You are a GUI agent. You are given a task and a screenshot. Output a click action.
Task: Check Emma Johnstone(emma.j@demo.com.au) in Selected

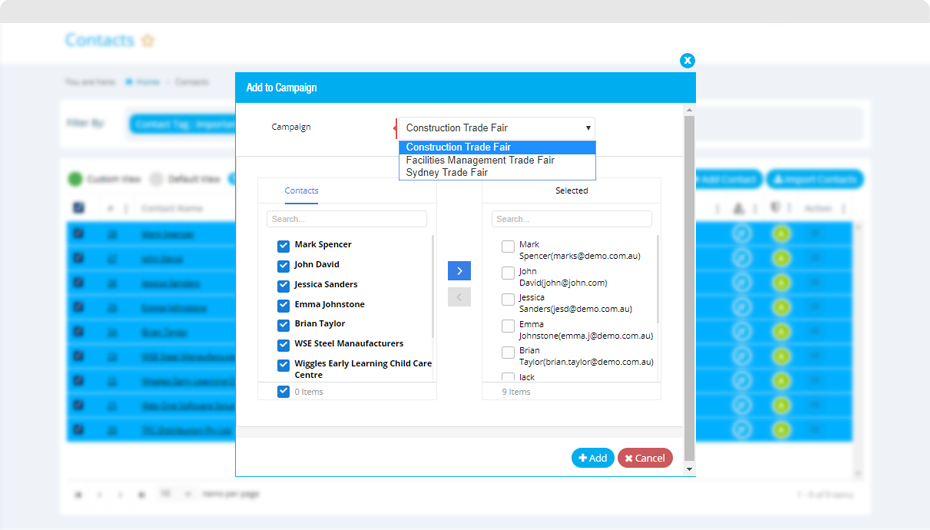508,325
